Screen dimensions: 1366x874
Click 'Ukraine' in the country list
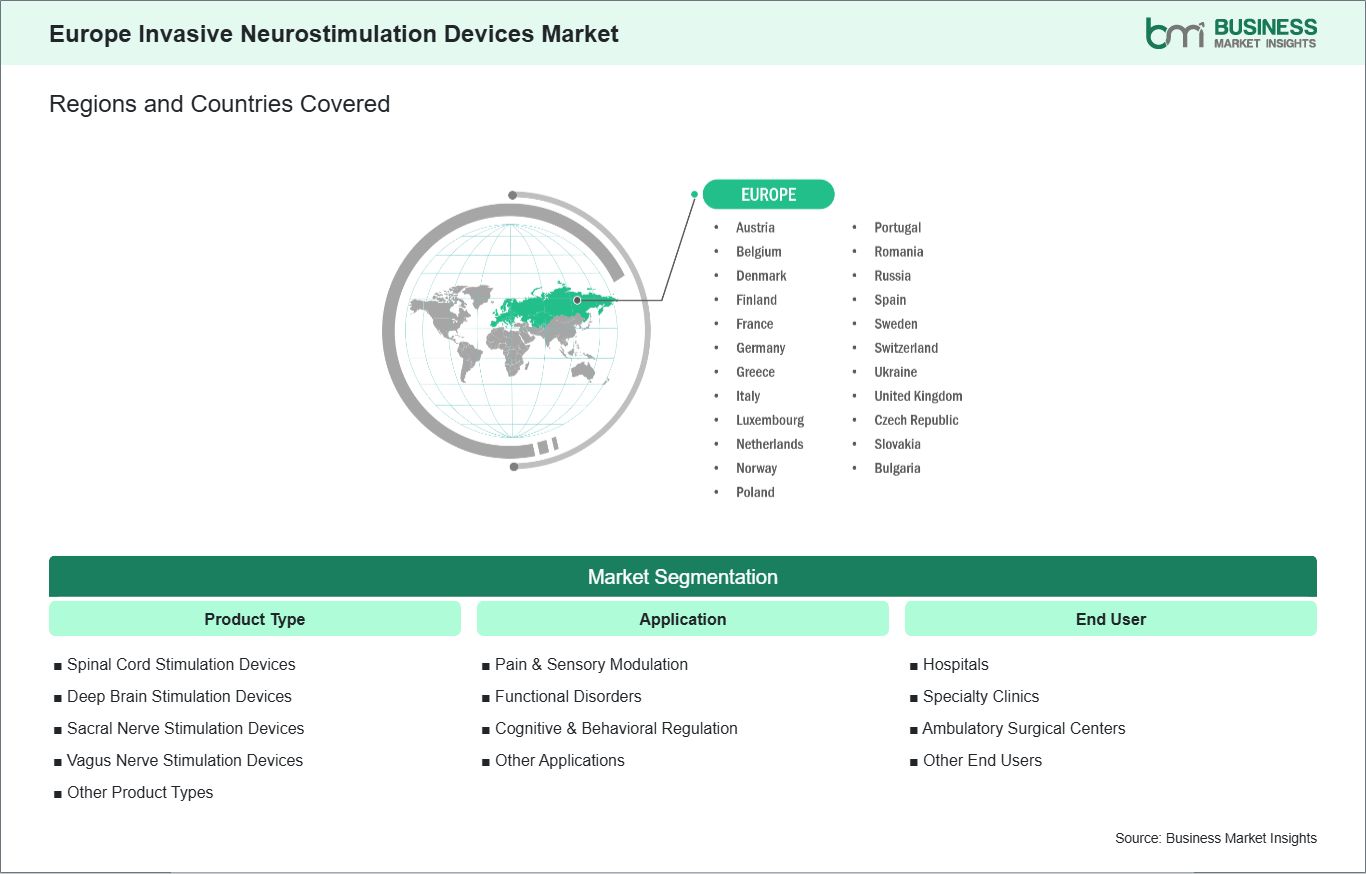click(x=895, y=372)
